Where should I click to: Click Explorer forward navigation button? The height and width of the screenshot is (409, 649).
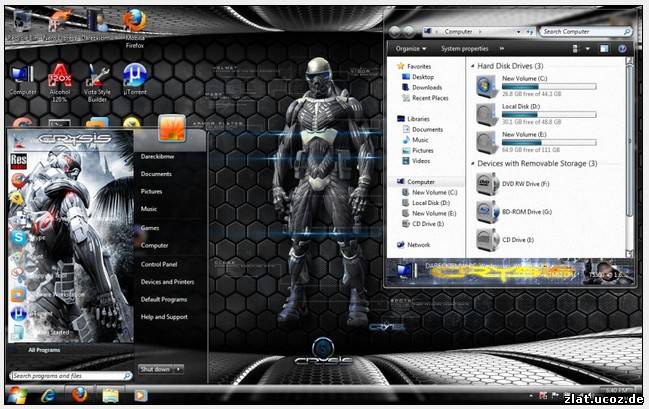(x=409, y=31)
